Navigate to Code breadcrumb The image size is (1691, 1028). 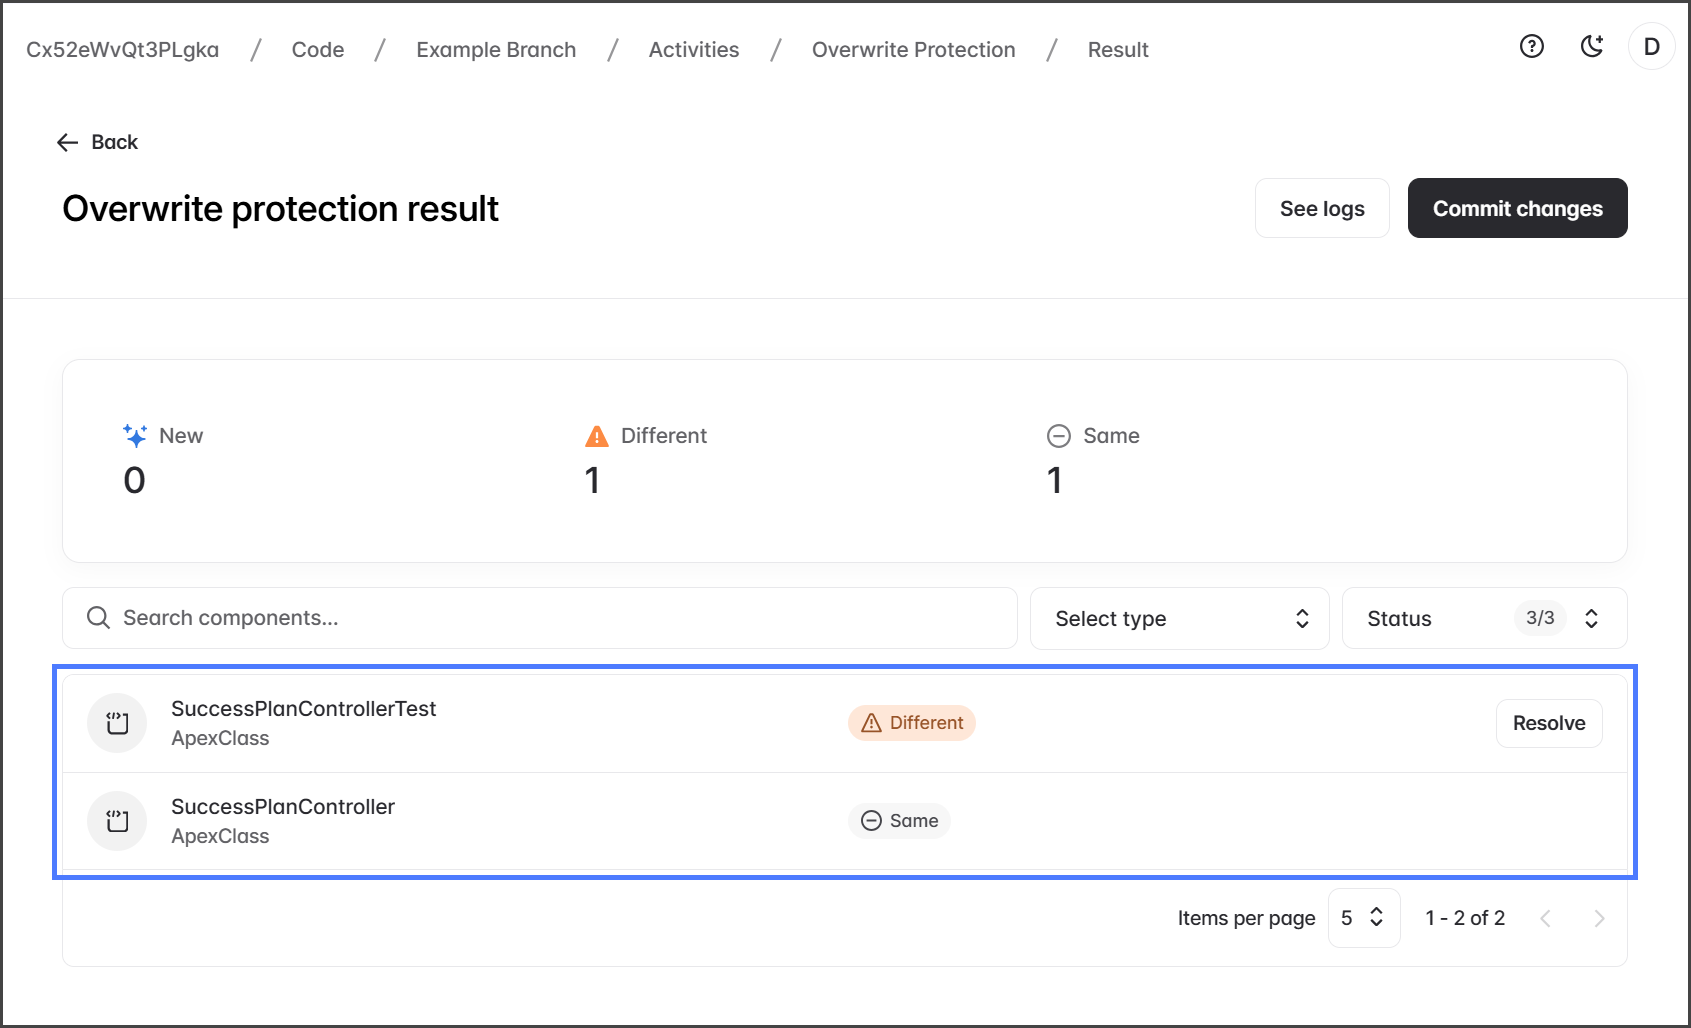(x=318, y=50)
